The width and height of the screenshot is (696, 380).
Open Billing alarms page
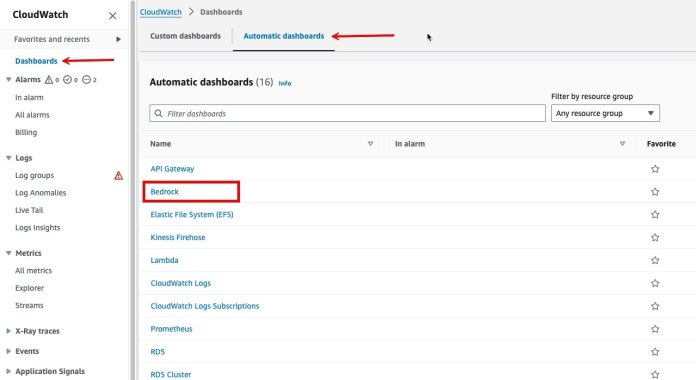point(26,132)
